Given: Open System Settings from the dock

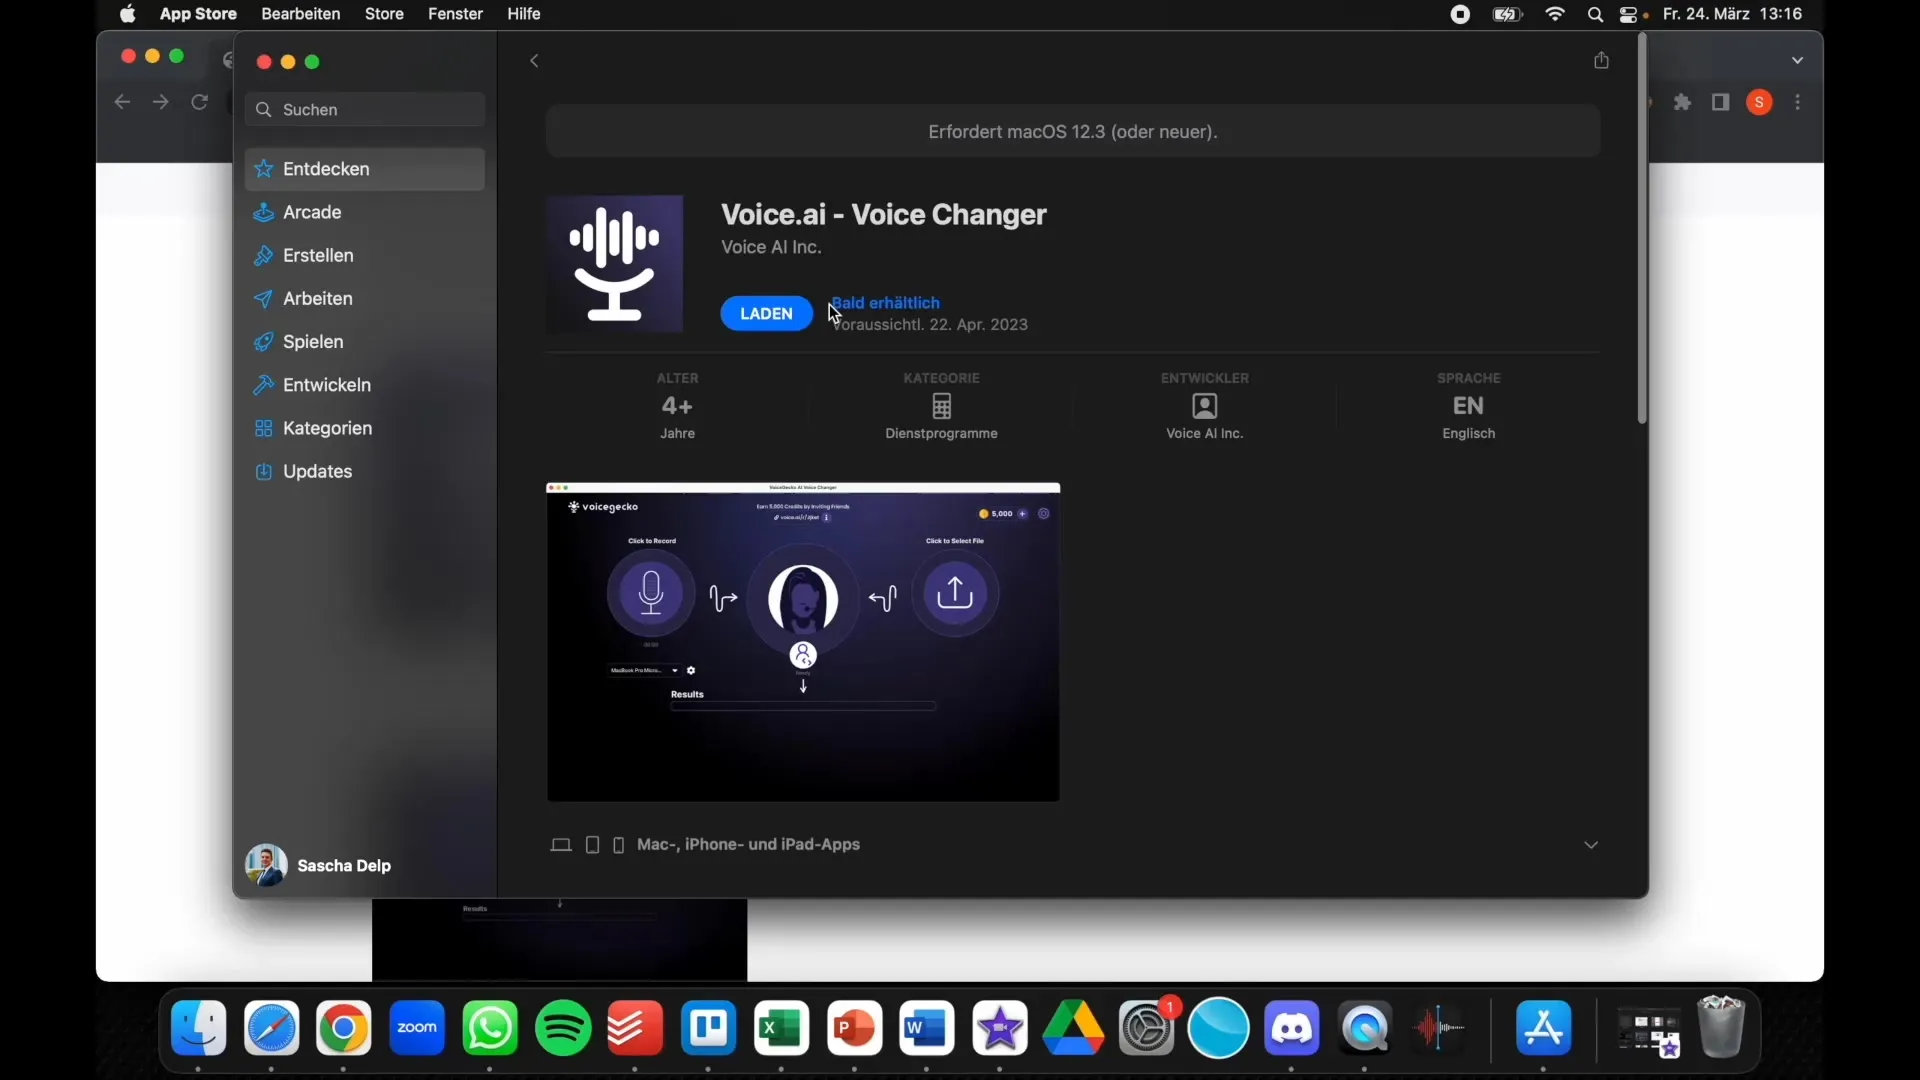Looking at the screenshot, I should coord(1148,1030).
